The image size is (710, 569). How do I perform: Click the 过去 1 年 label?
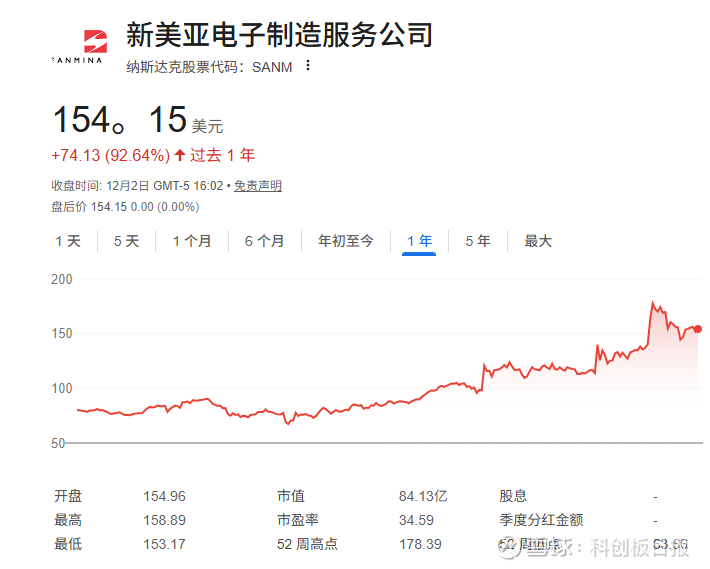(222, 155)
